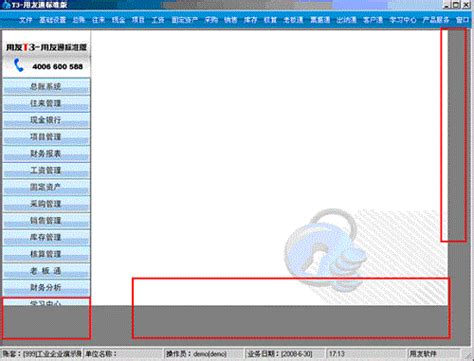Click the 账套 status bar entry
474x361 pixels.
(x=42, y=354)
